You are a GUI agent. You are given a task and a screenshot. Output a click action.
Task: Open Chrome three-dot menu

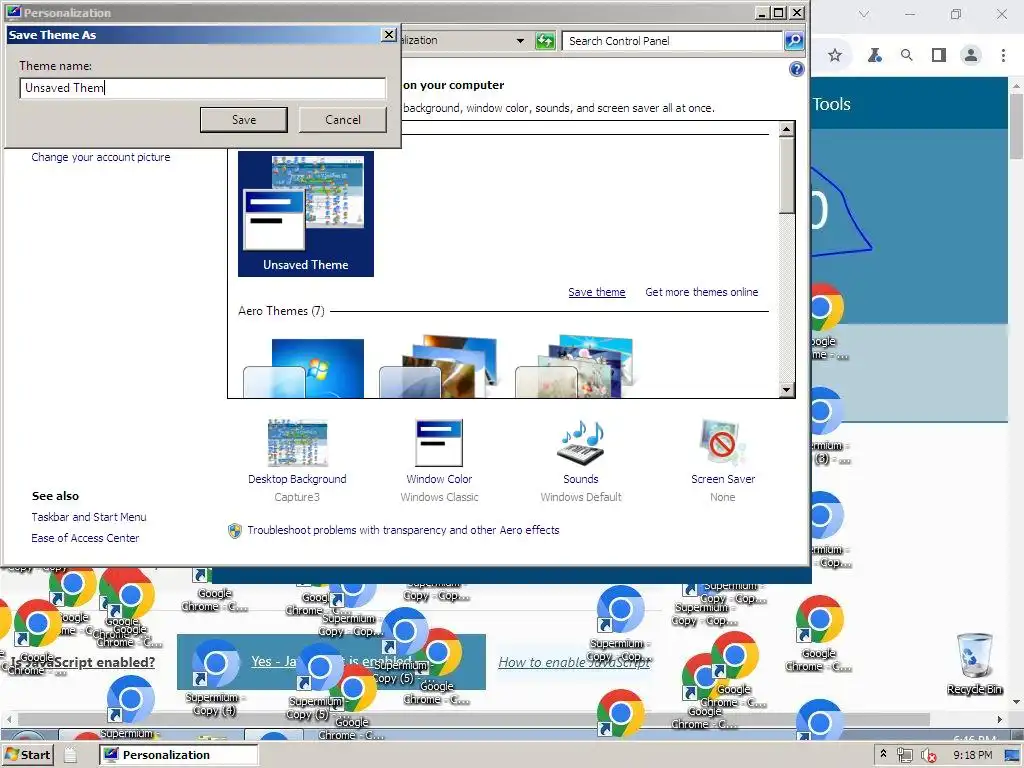1003,56
